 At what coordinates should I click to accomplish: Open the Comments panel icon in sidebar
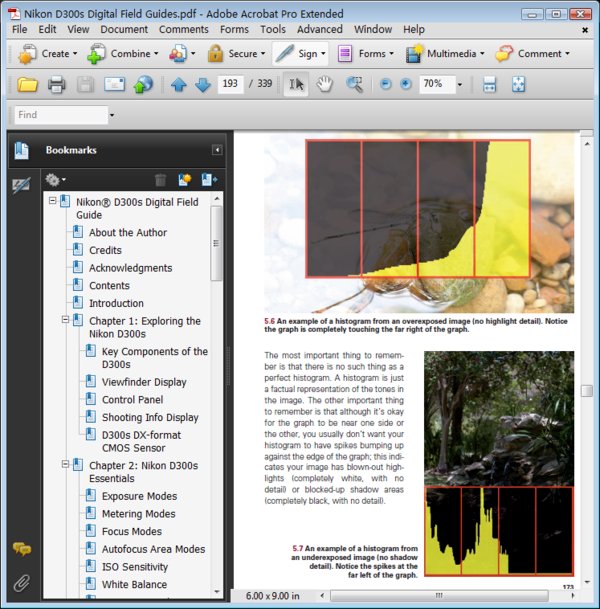point(21,549)
